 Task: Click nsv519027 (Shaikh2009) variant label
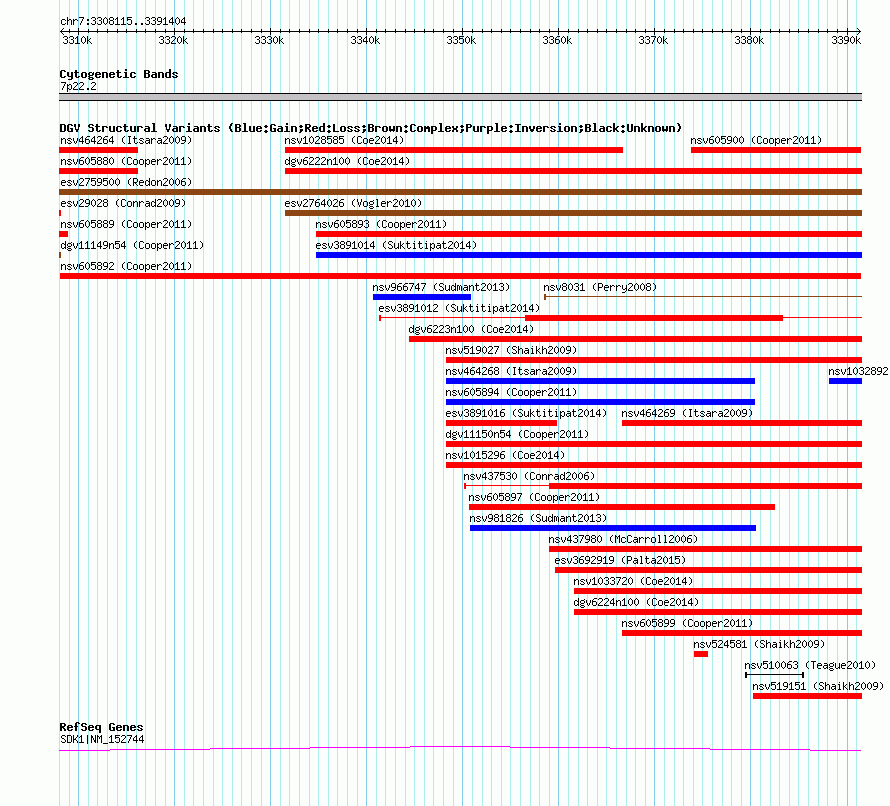point(511,350)
